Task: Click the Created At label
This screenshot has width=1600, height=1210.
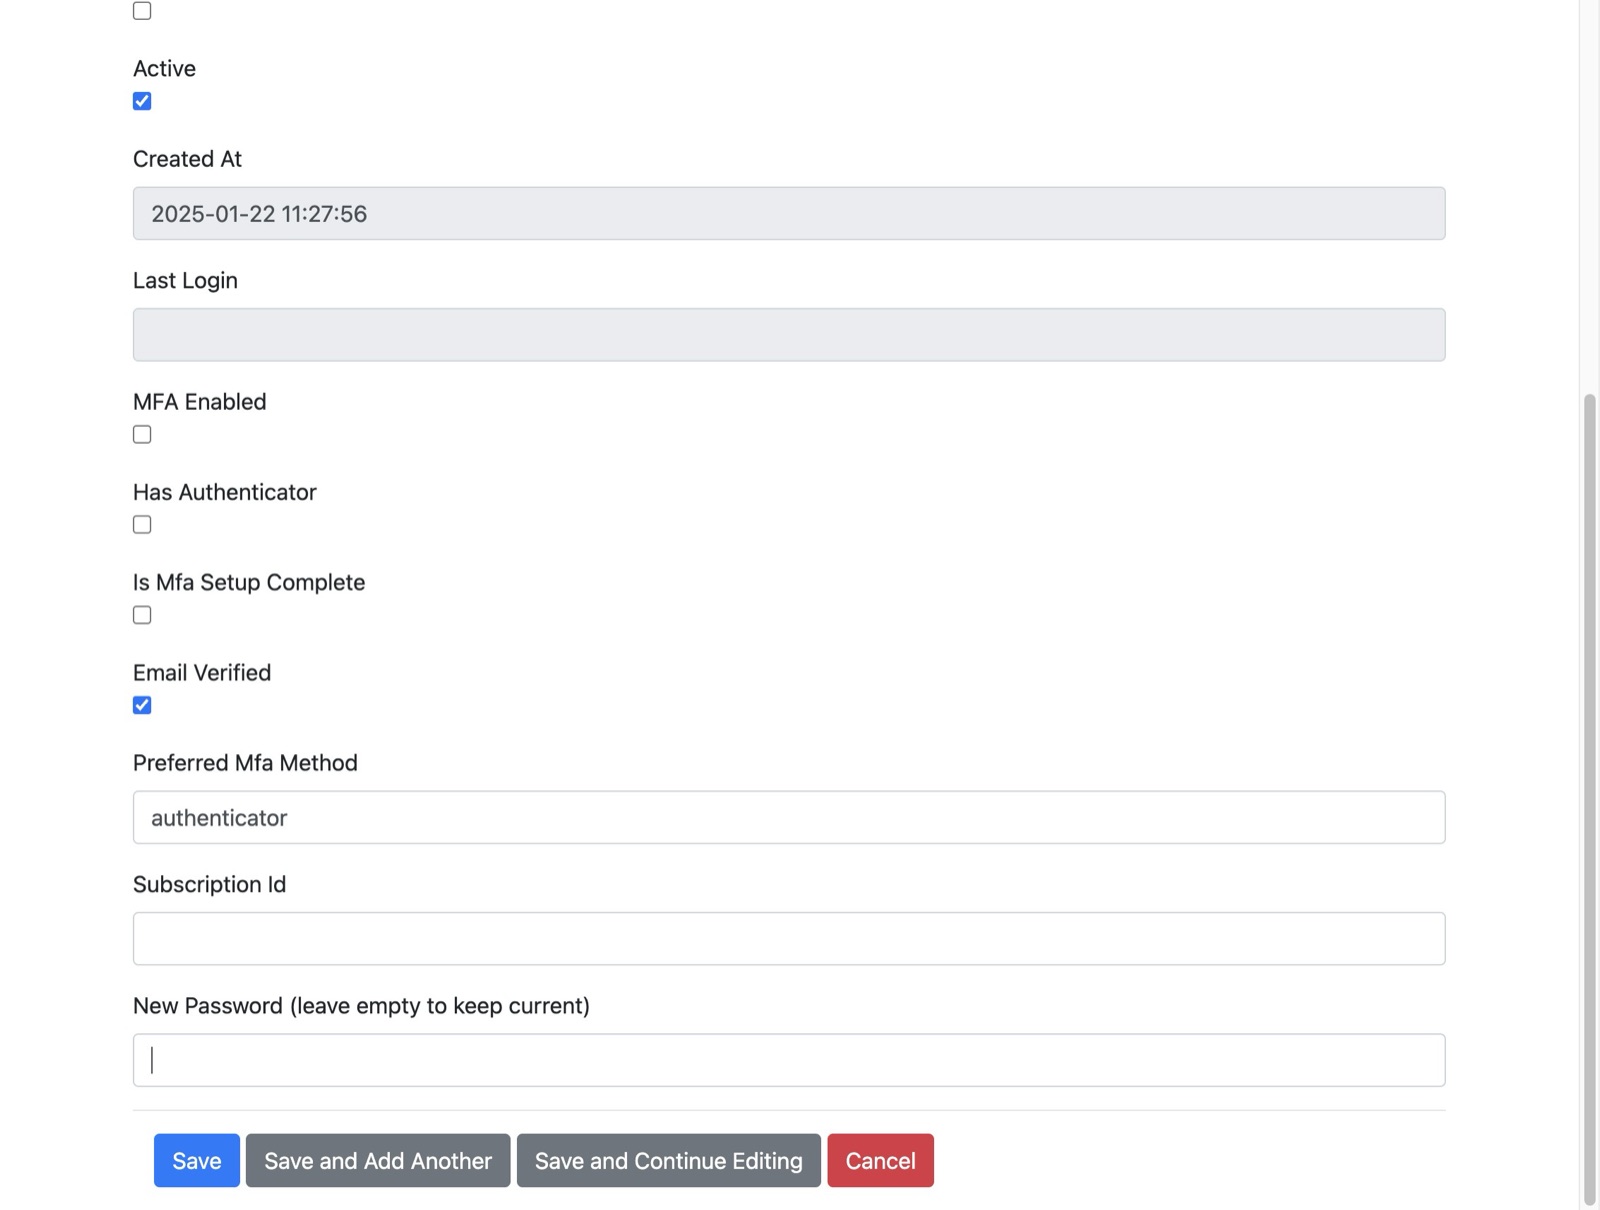Action: (187, 159)
